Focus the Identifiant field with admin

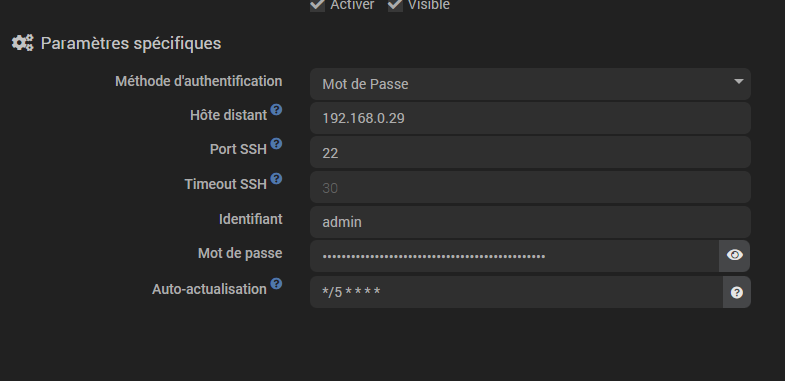530,222
